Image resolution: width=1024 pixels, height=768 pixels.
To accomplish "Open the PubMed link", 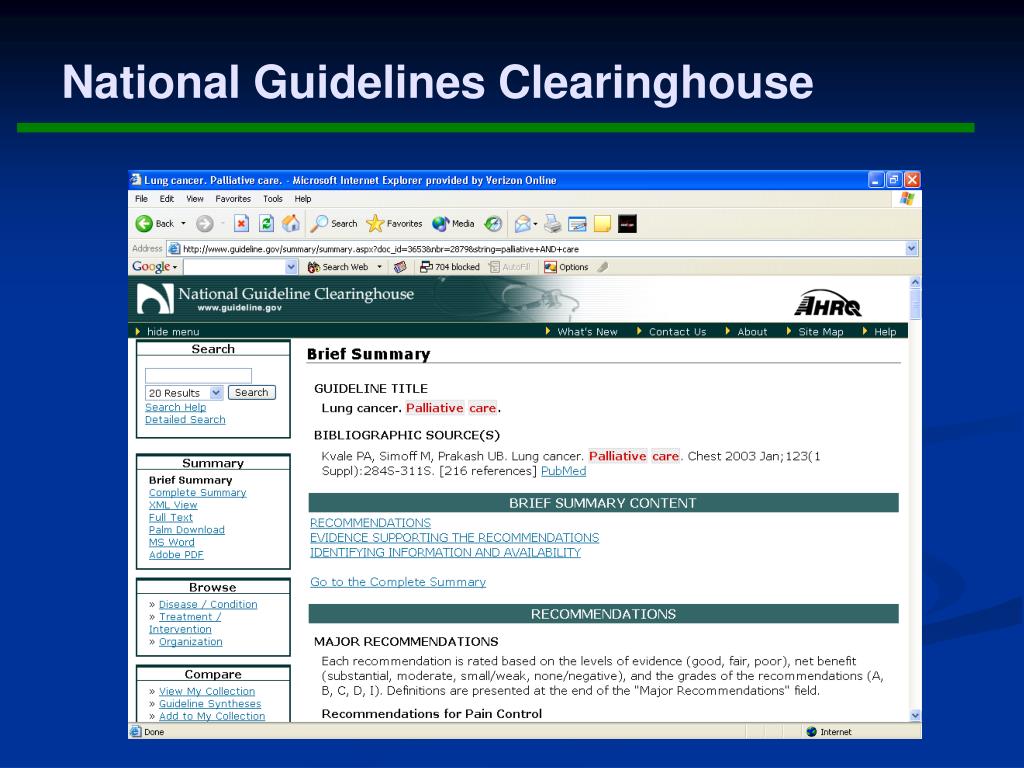I will coord(564,471).
